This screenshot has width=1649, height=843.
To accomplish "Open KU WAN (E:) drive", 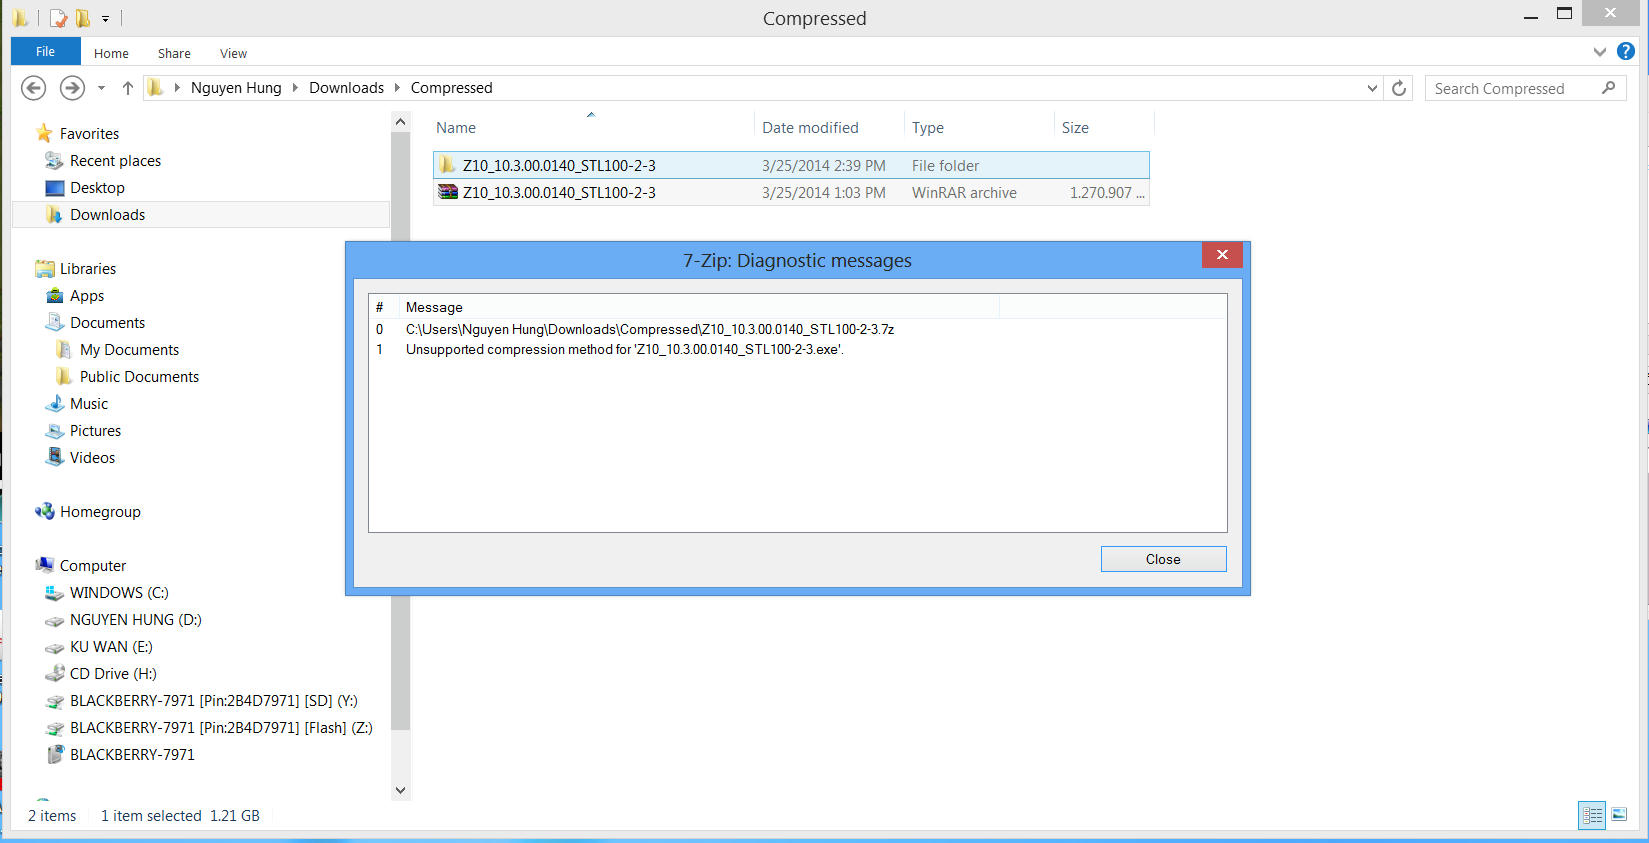I will click(x=111, y=646).
